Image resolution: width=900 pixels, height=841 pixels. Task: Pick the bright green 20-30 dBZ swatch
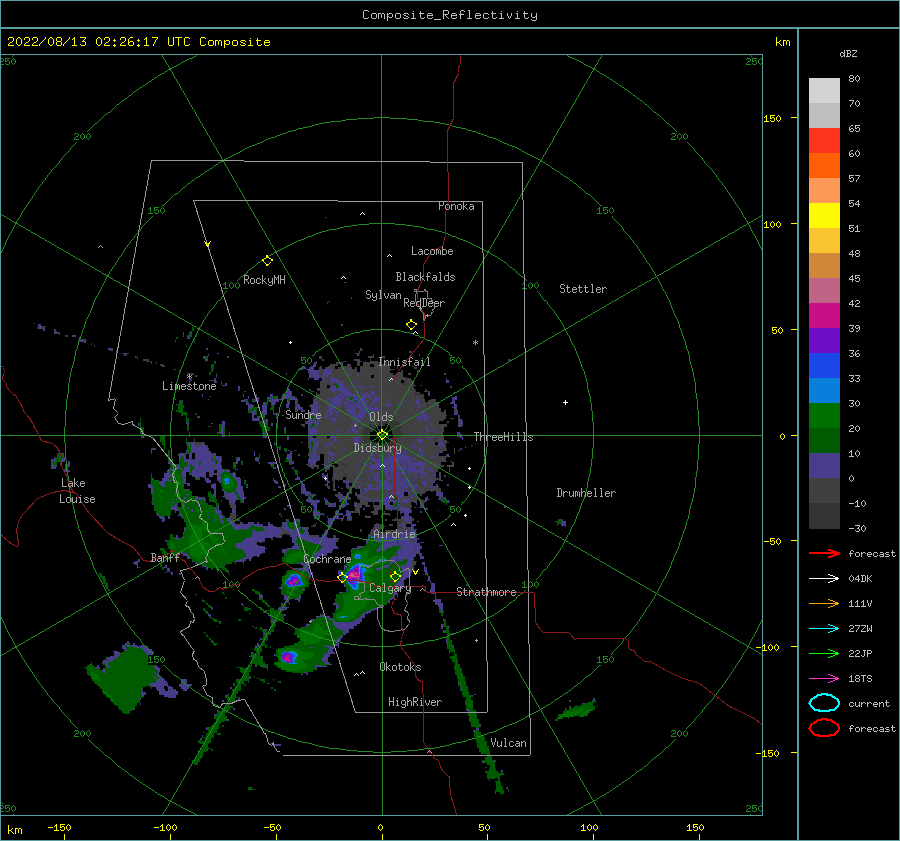824,416
